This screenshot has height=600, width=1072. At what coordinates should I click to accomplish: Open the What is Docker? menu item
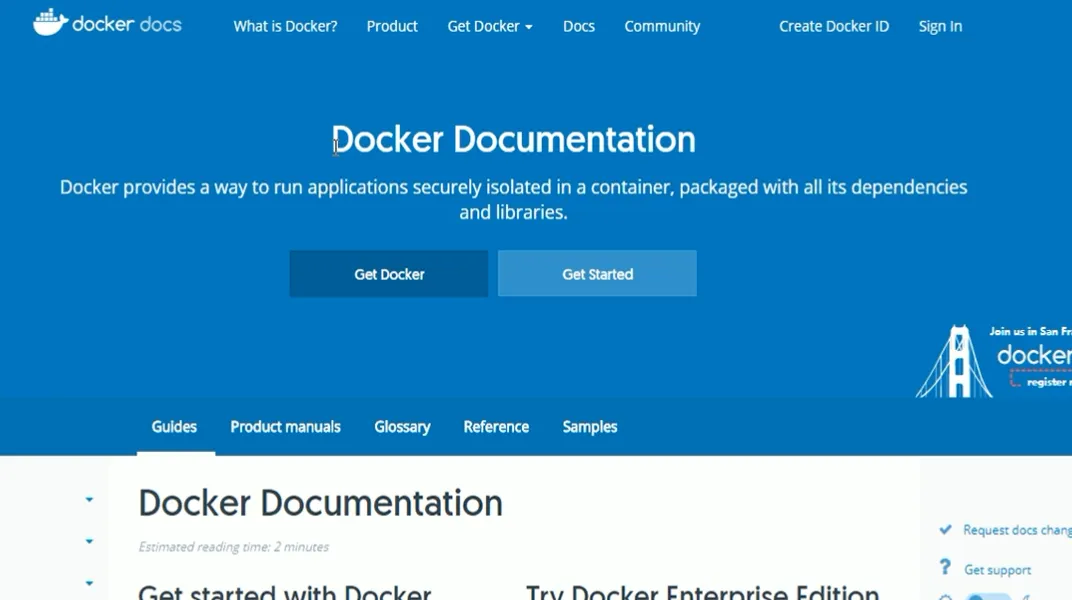[x=285, y=26]
